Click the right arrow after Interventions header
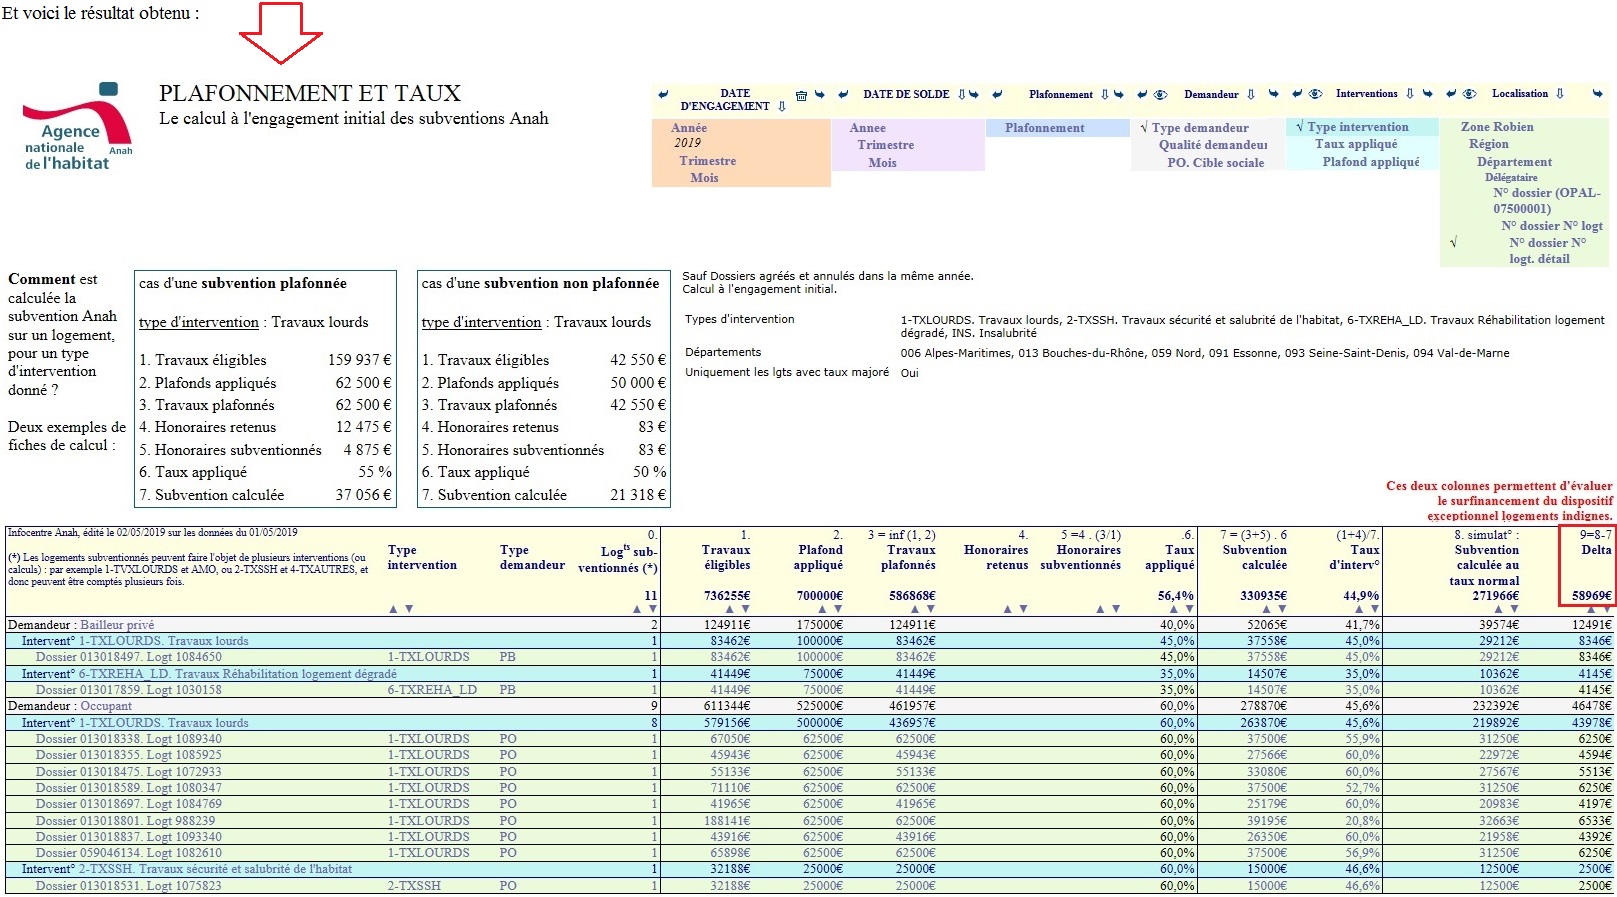Image resolution: width=1617 pixels, height=897 pixels. click(x=1428, y=93)
